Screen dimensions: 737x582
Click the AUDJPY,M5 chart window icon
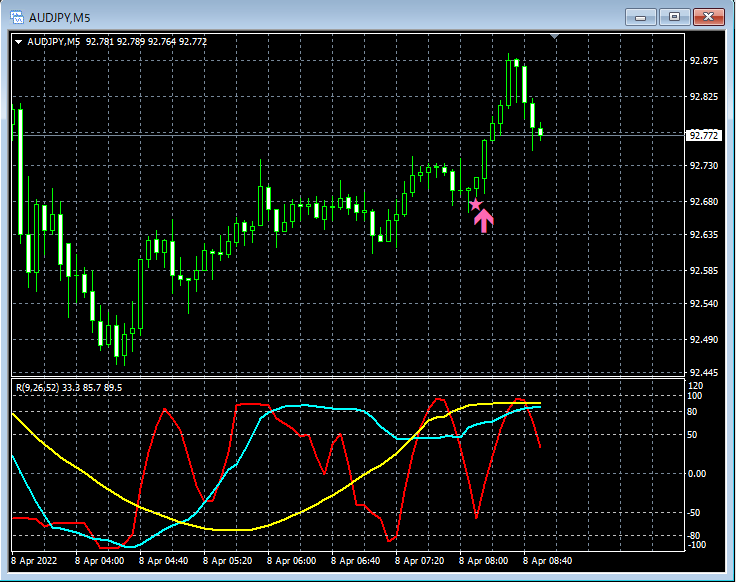click(x=17, y=17)
